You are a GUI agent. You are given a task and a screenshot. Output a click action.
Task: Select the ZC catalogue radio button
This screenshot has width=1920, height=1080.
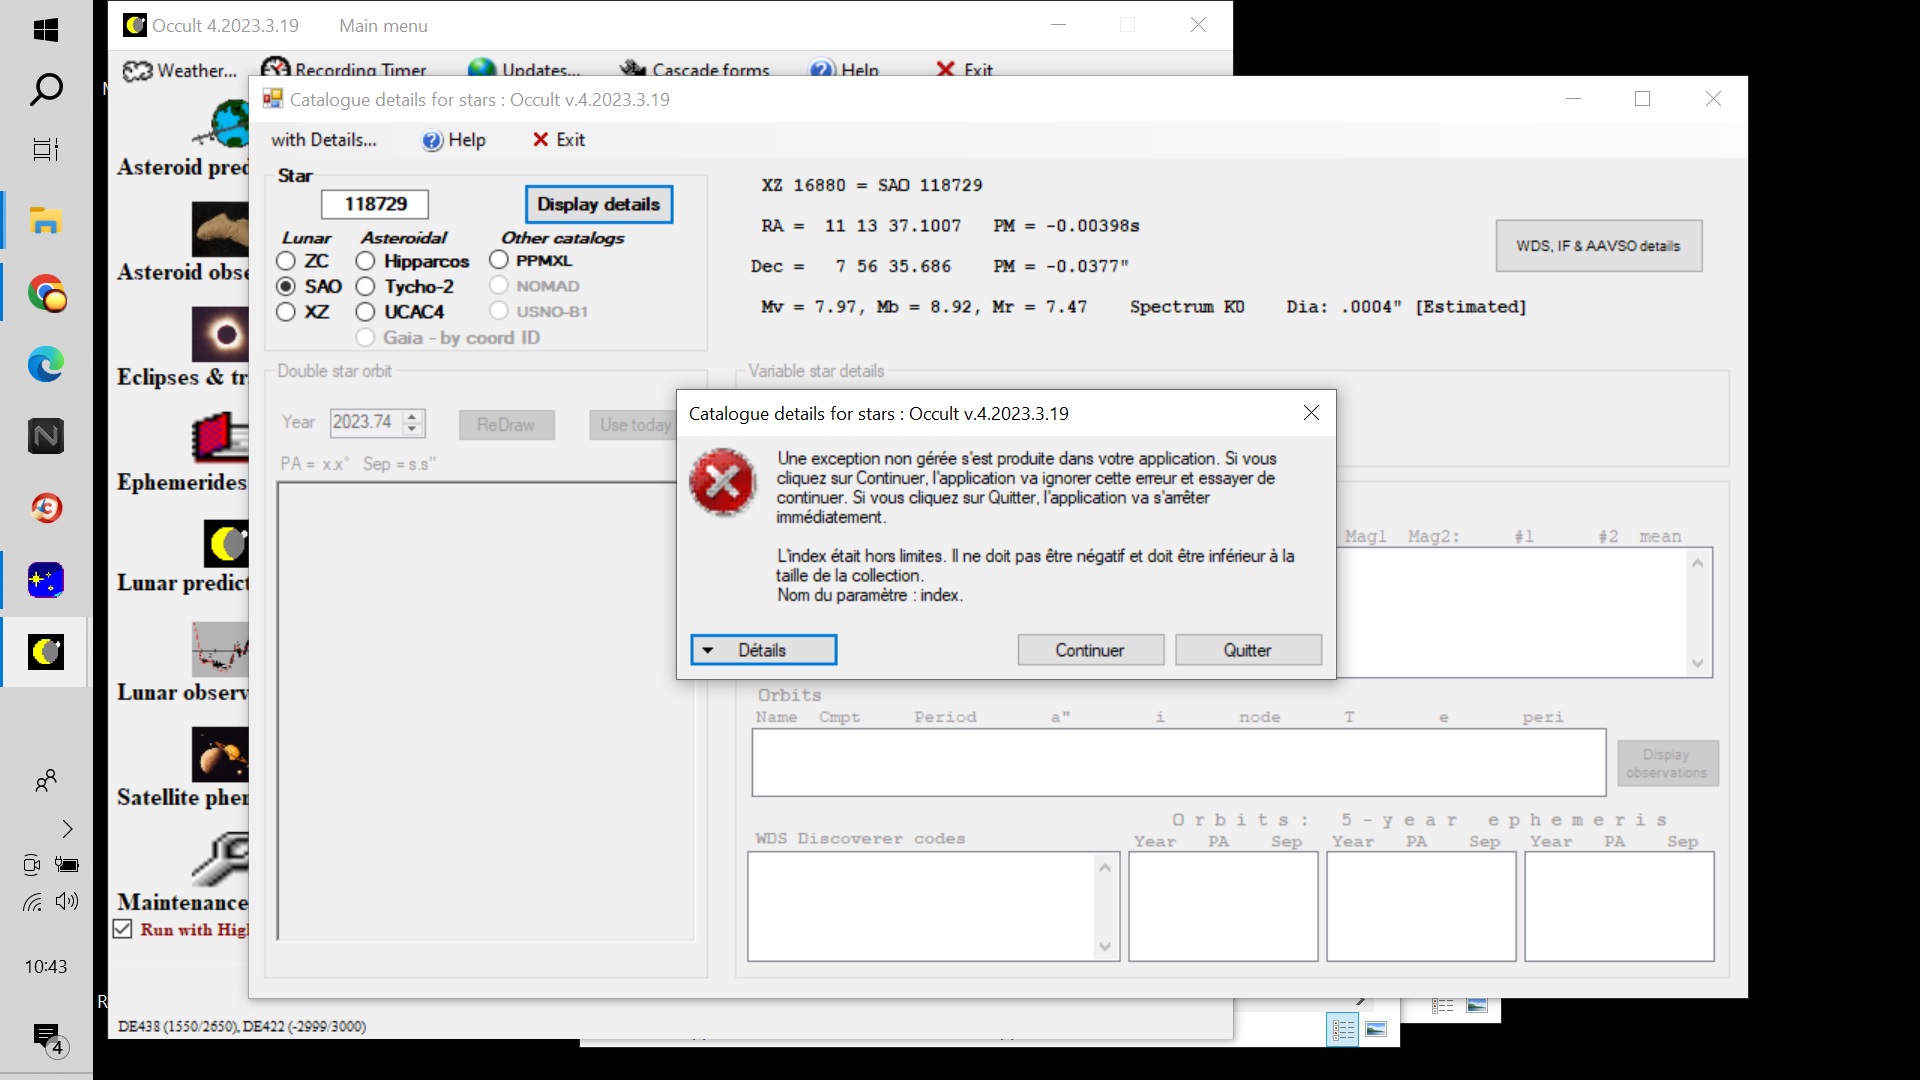[286, 261]
